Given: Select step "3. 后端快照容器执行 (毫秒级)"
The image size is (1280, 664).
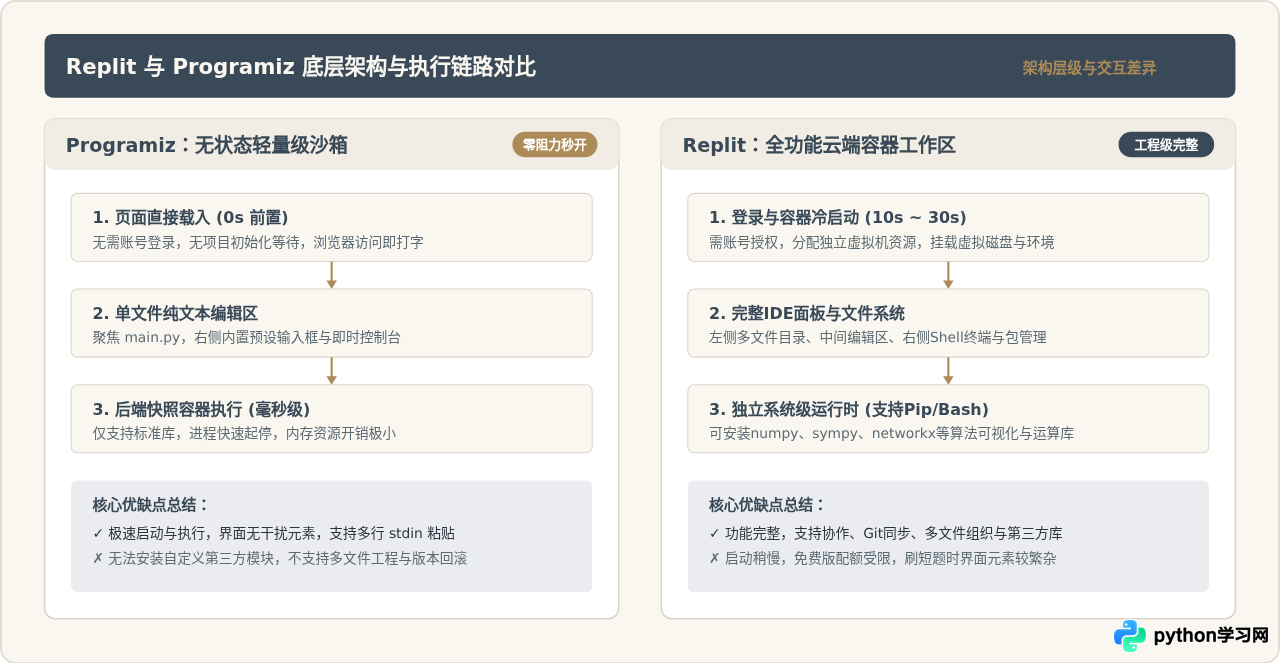Looking at the screenshot, I should tap(331, 419).
